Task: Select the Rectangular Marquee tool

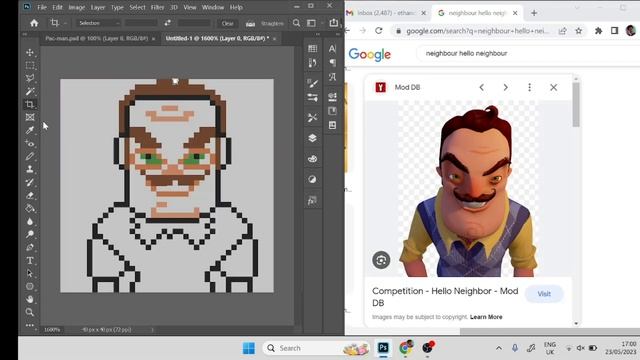Action: 30,65
